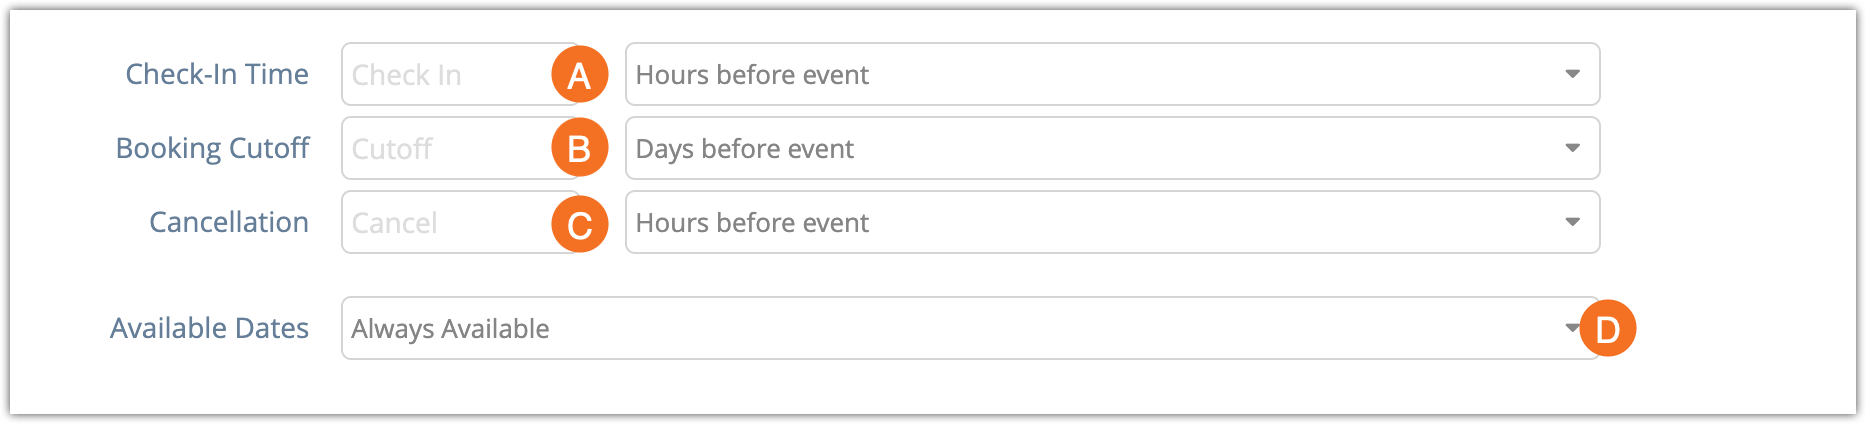Open the Check-In Time 'Hours before event' dropdown
Image resolution: width=1866 pixels, height=424 pixels.
1113,74
